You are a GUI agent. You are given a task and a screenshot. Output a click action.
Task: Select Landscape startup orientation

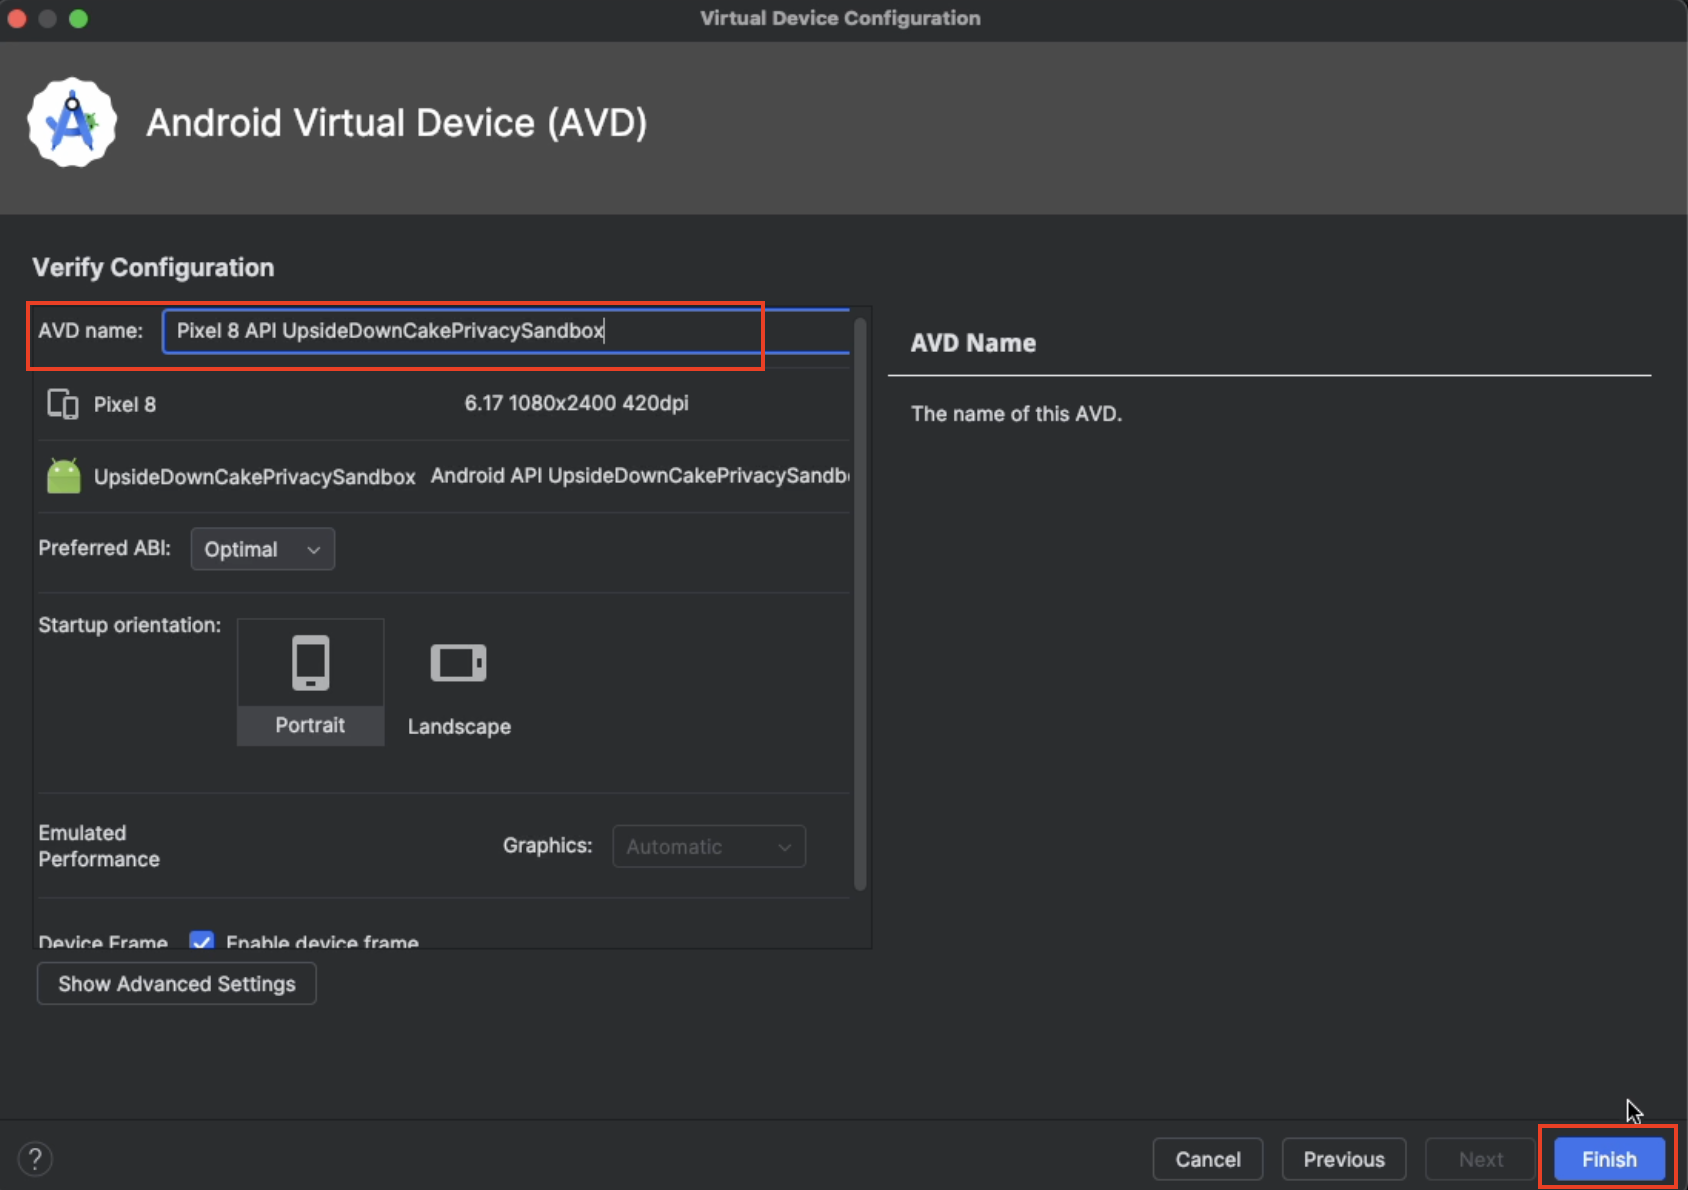[459, 688]
